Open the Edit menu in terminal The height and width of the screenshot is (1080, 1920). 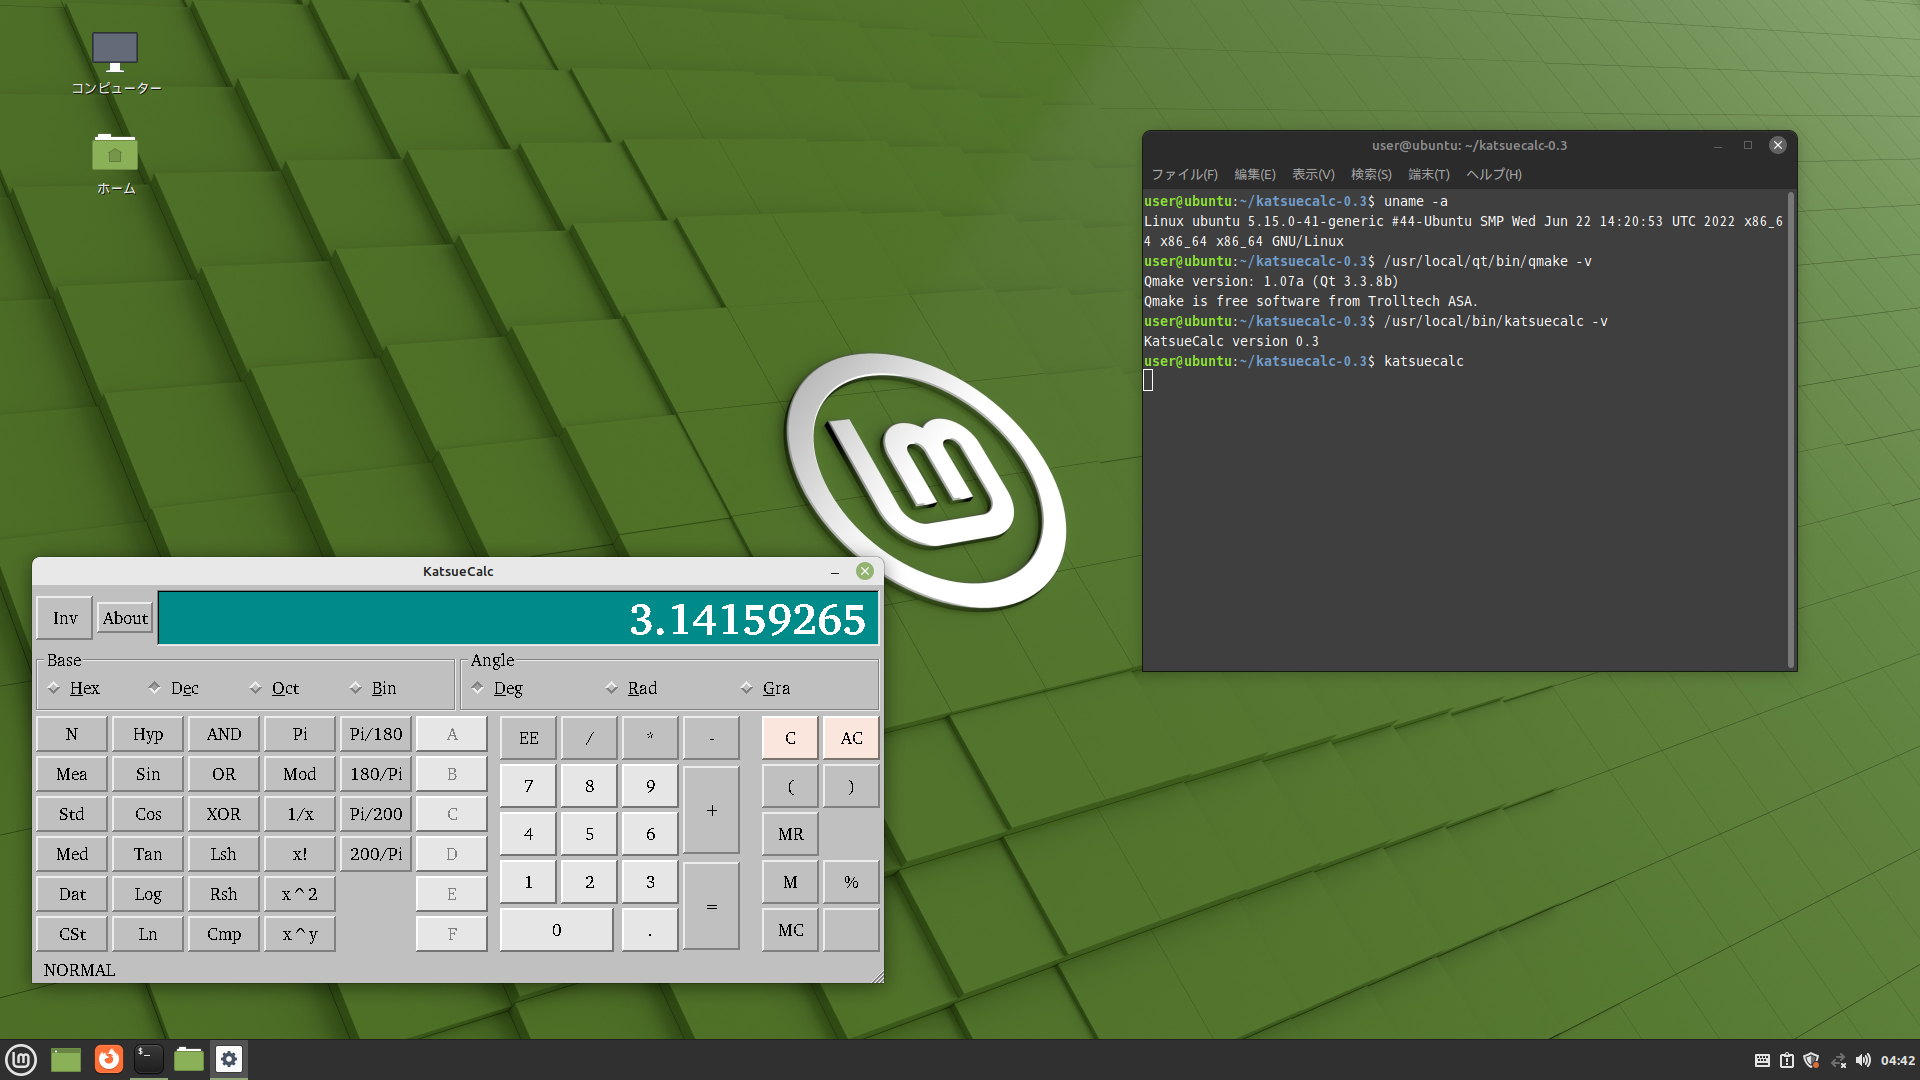click(x=1255, y=174)
